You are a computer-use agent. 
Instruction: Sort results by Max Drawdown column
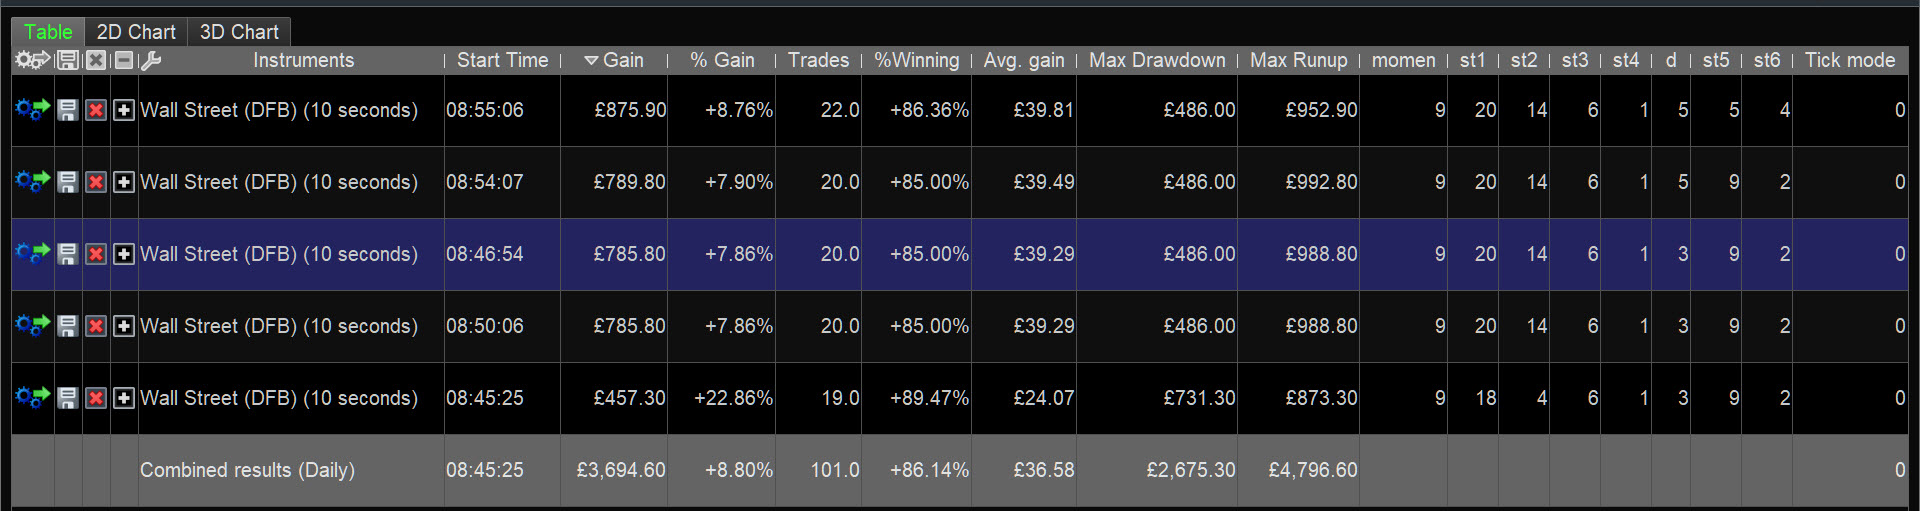tap(1157, 61)
